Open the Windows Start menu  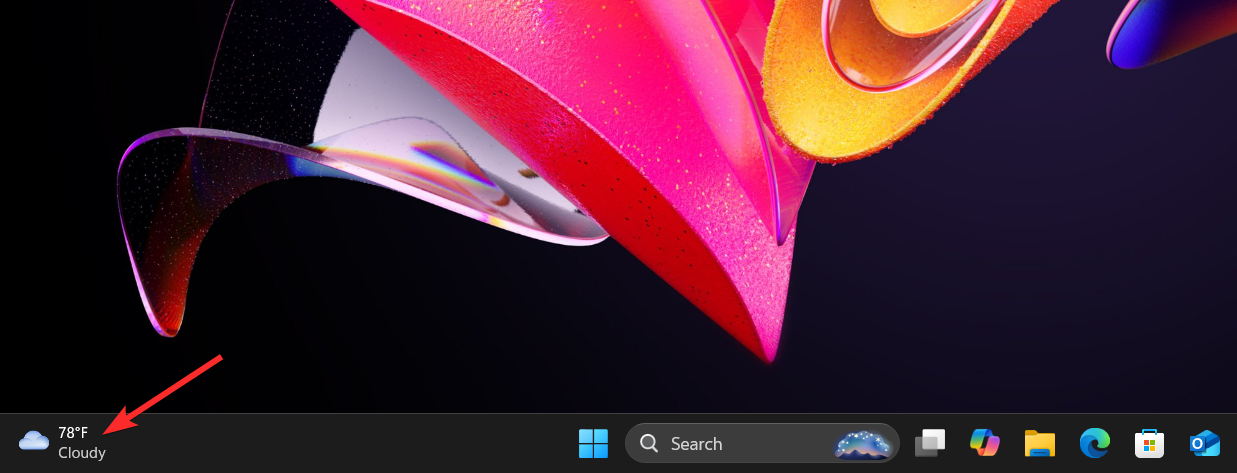pyautogui.click(x=593, y=443)
